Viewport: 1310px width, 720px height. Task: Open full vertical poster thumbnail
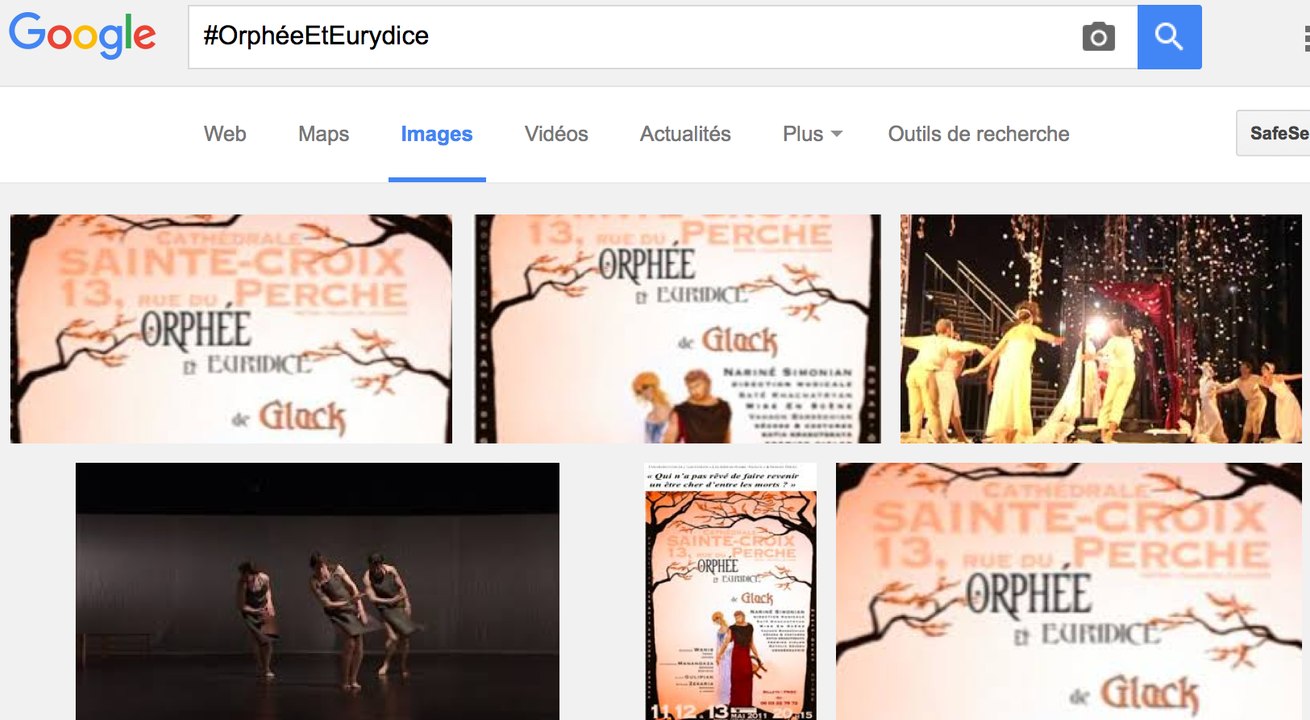731,591
